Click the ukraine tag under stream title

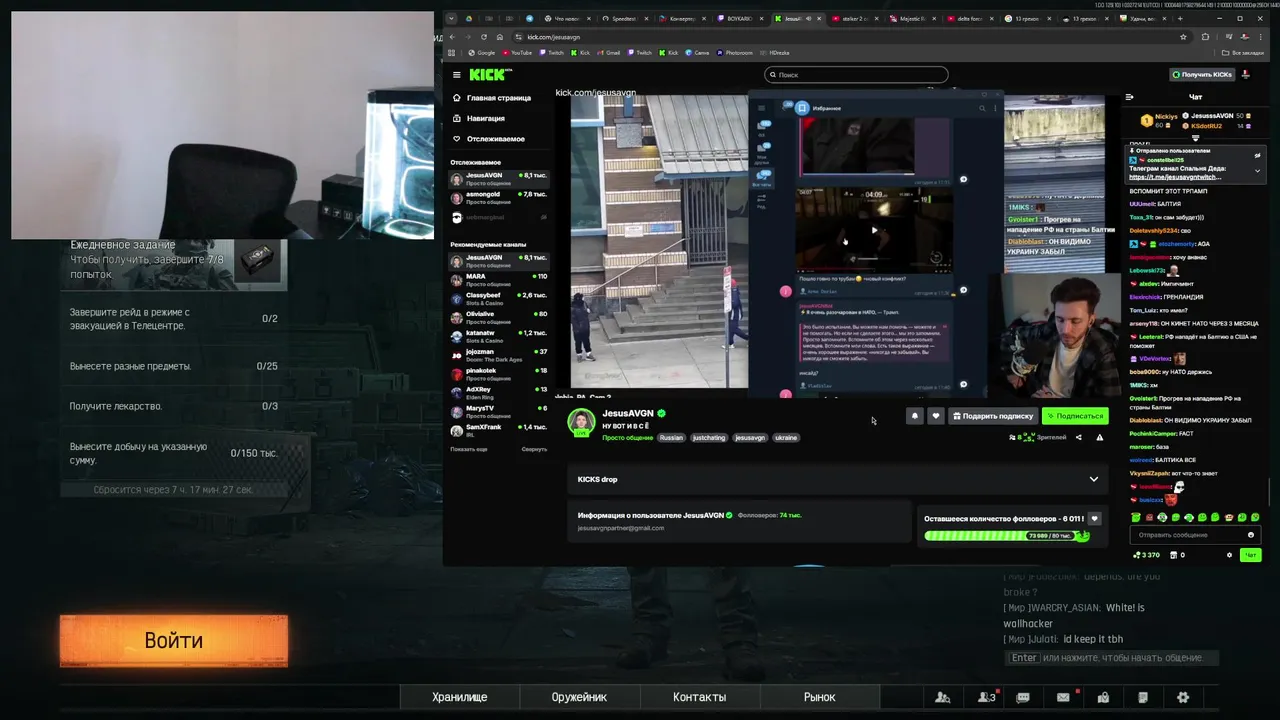tap(786, 438)
